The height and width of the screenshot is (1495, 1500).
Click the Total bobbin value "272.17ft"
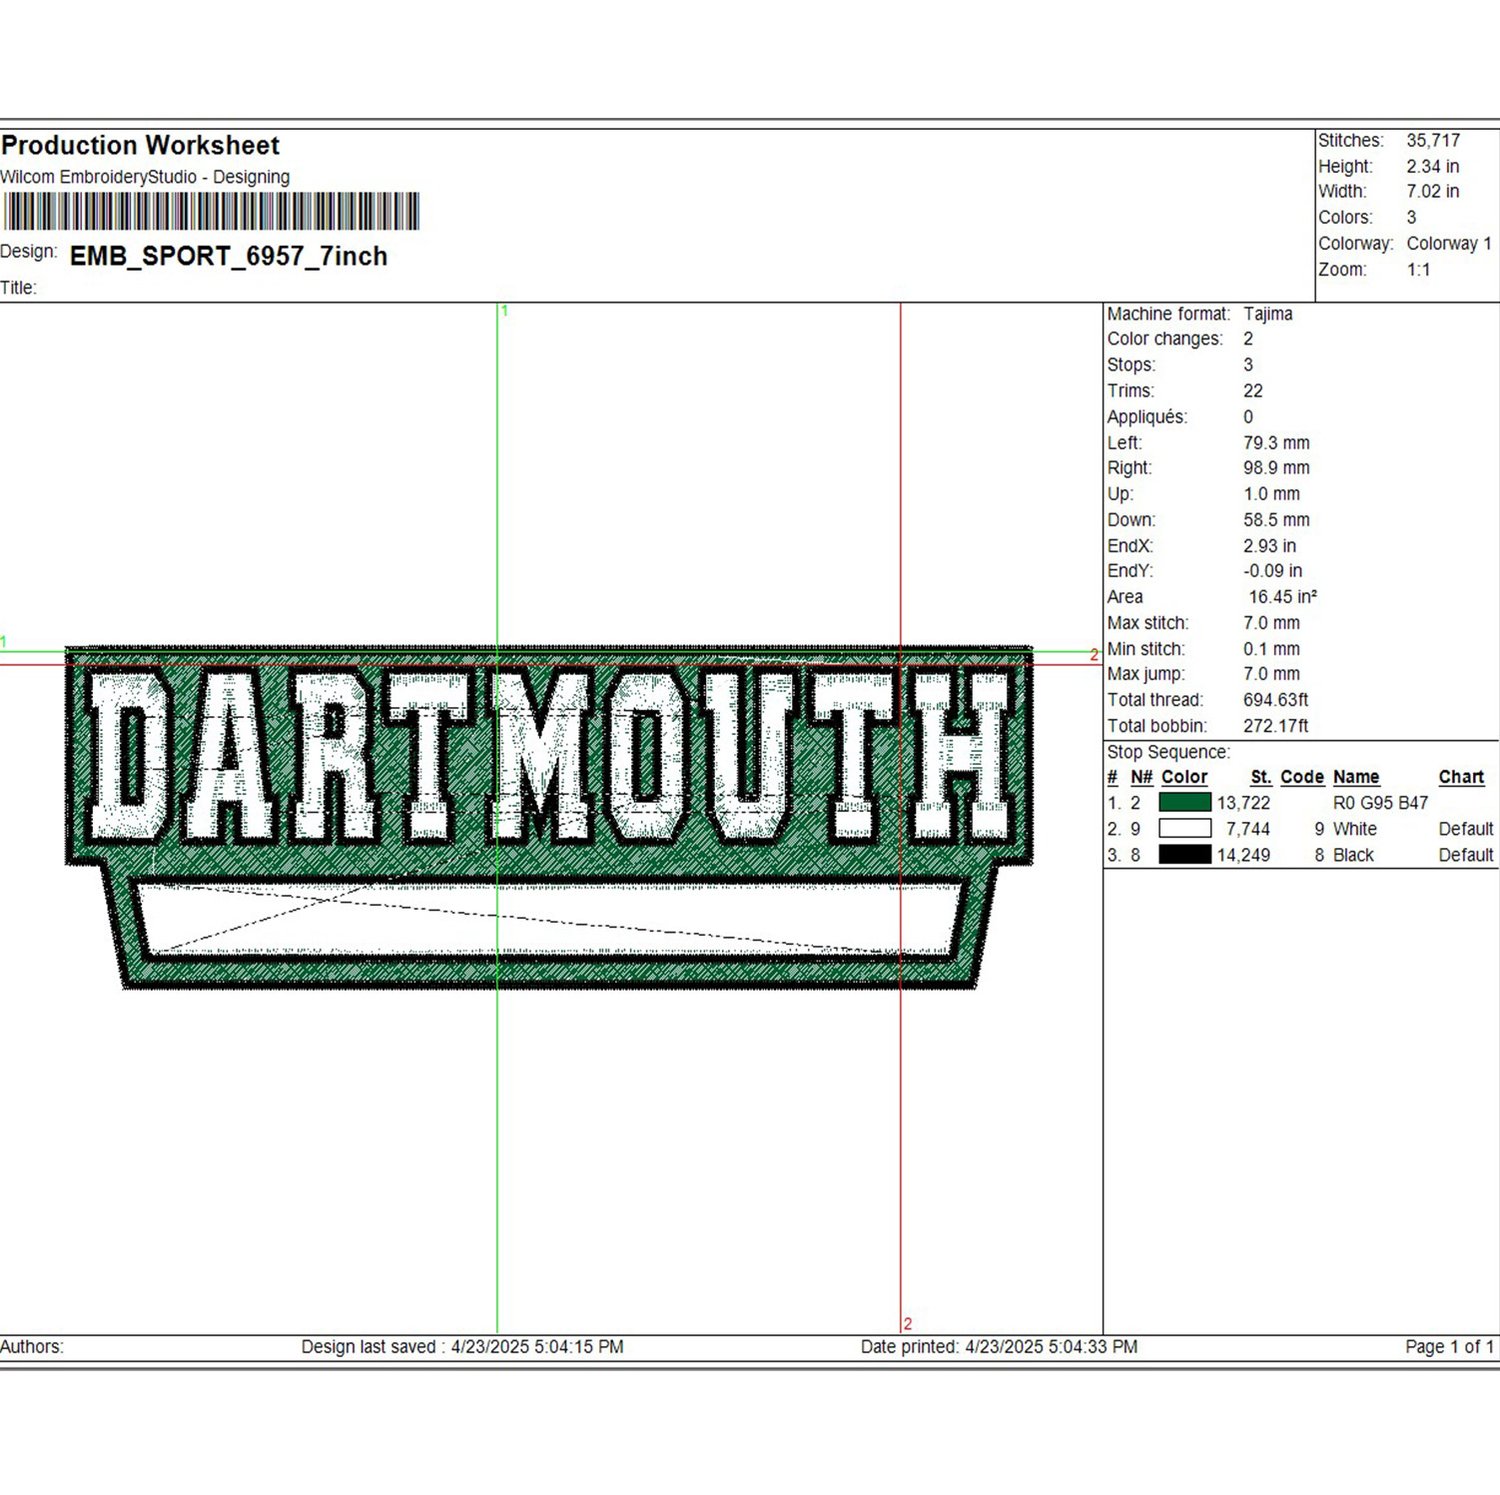click(x=1276, y=726)
